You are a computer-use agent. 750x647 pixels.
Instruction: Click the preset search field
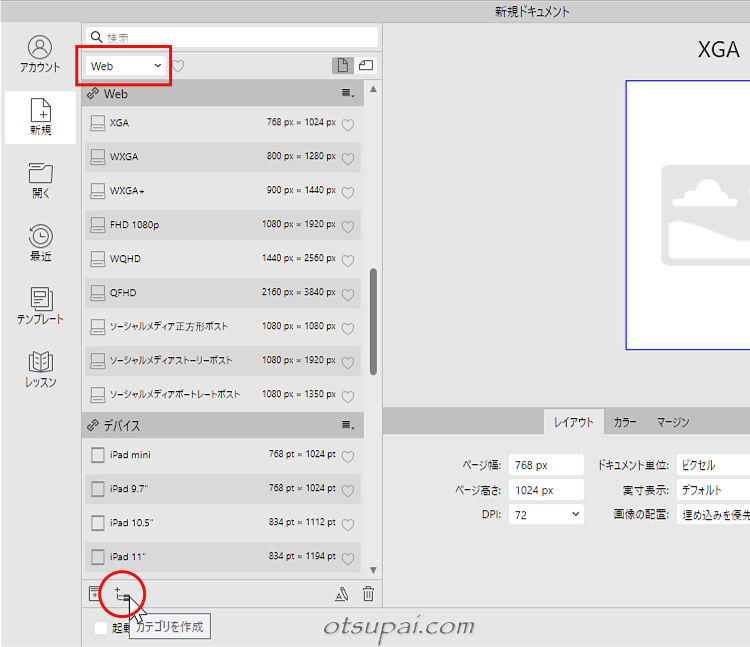(232, 37)
